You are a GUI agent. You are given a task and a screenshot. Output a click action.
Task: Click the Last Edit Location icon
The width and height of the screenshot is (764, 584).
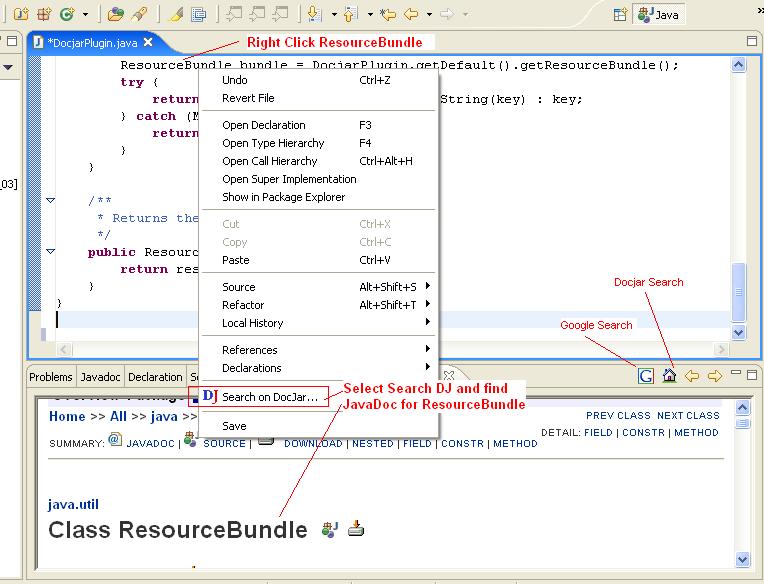388,14
